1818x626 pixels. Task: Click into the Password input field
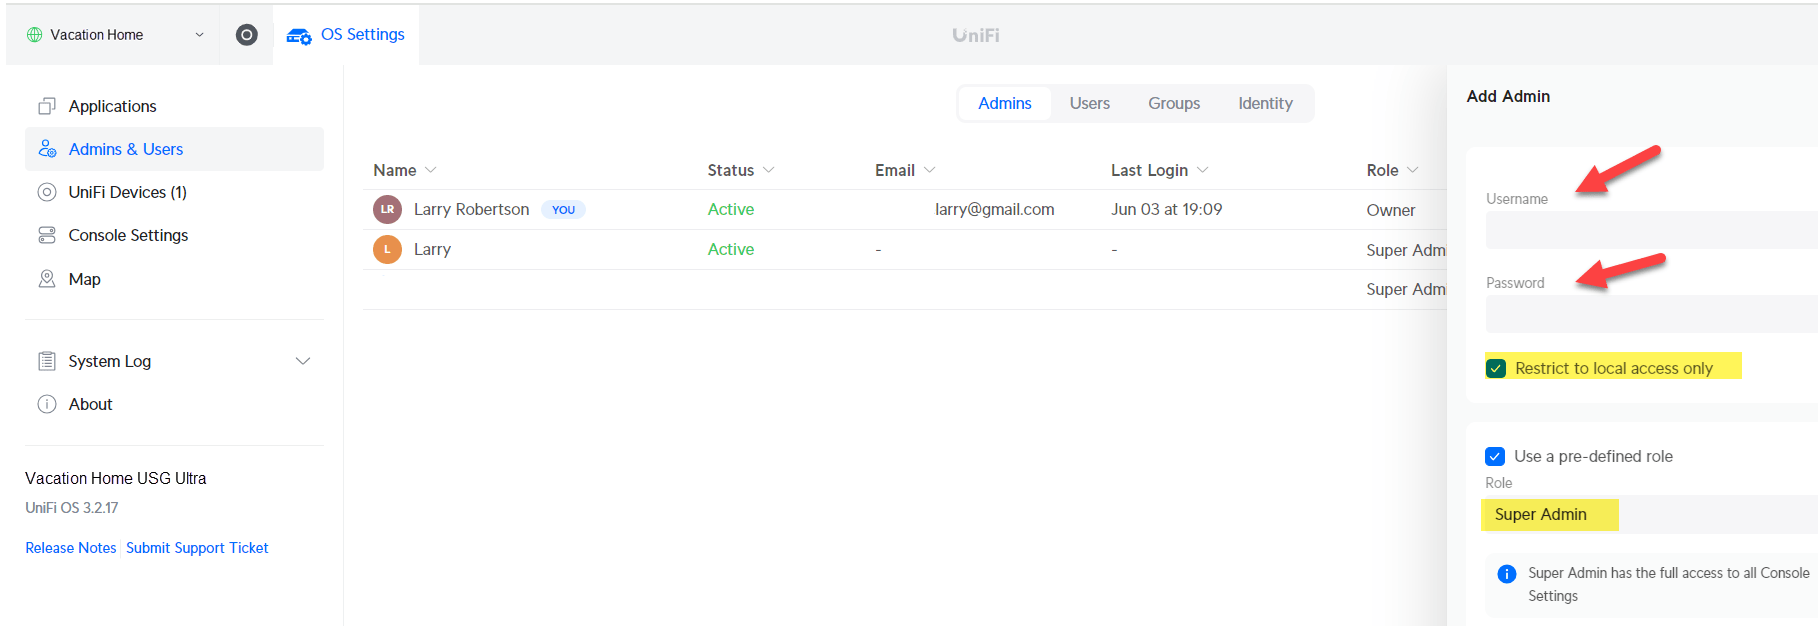pos(1651,314)
